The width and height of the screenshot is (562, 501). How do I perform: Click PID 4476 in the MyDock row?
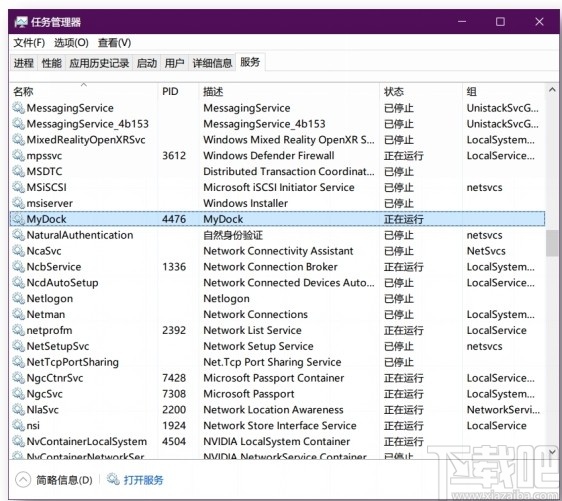(174, 219)
